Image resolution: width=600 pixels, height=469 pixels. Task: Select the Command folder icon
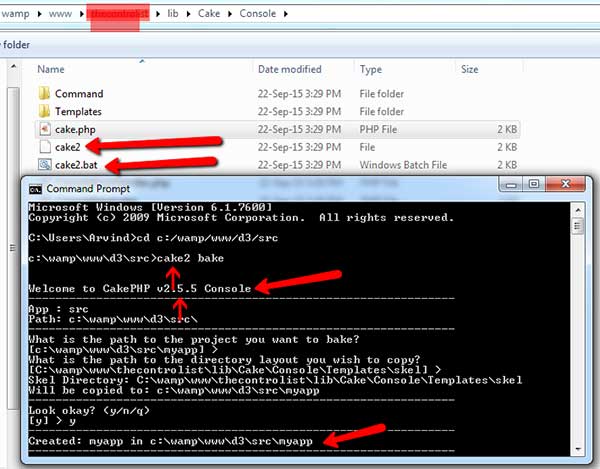pos(44,93)
